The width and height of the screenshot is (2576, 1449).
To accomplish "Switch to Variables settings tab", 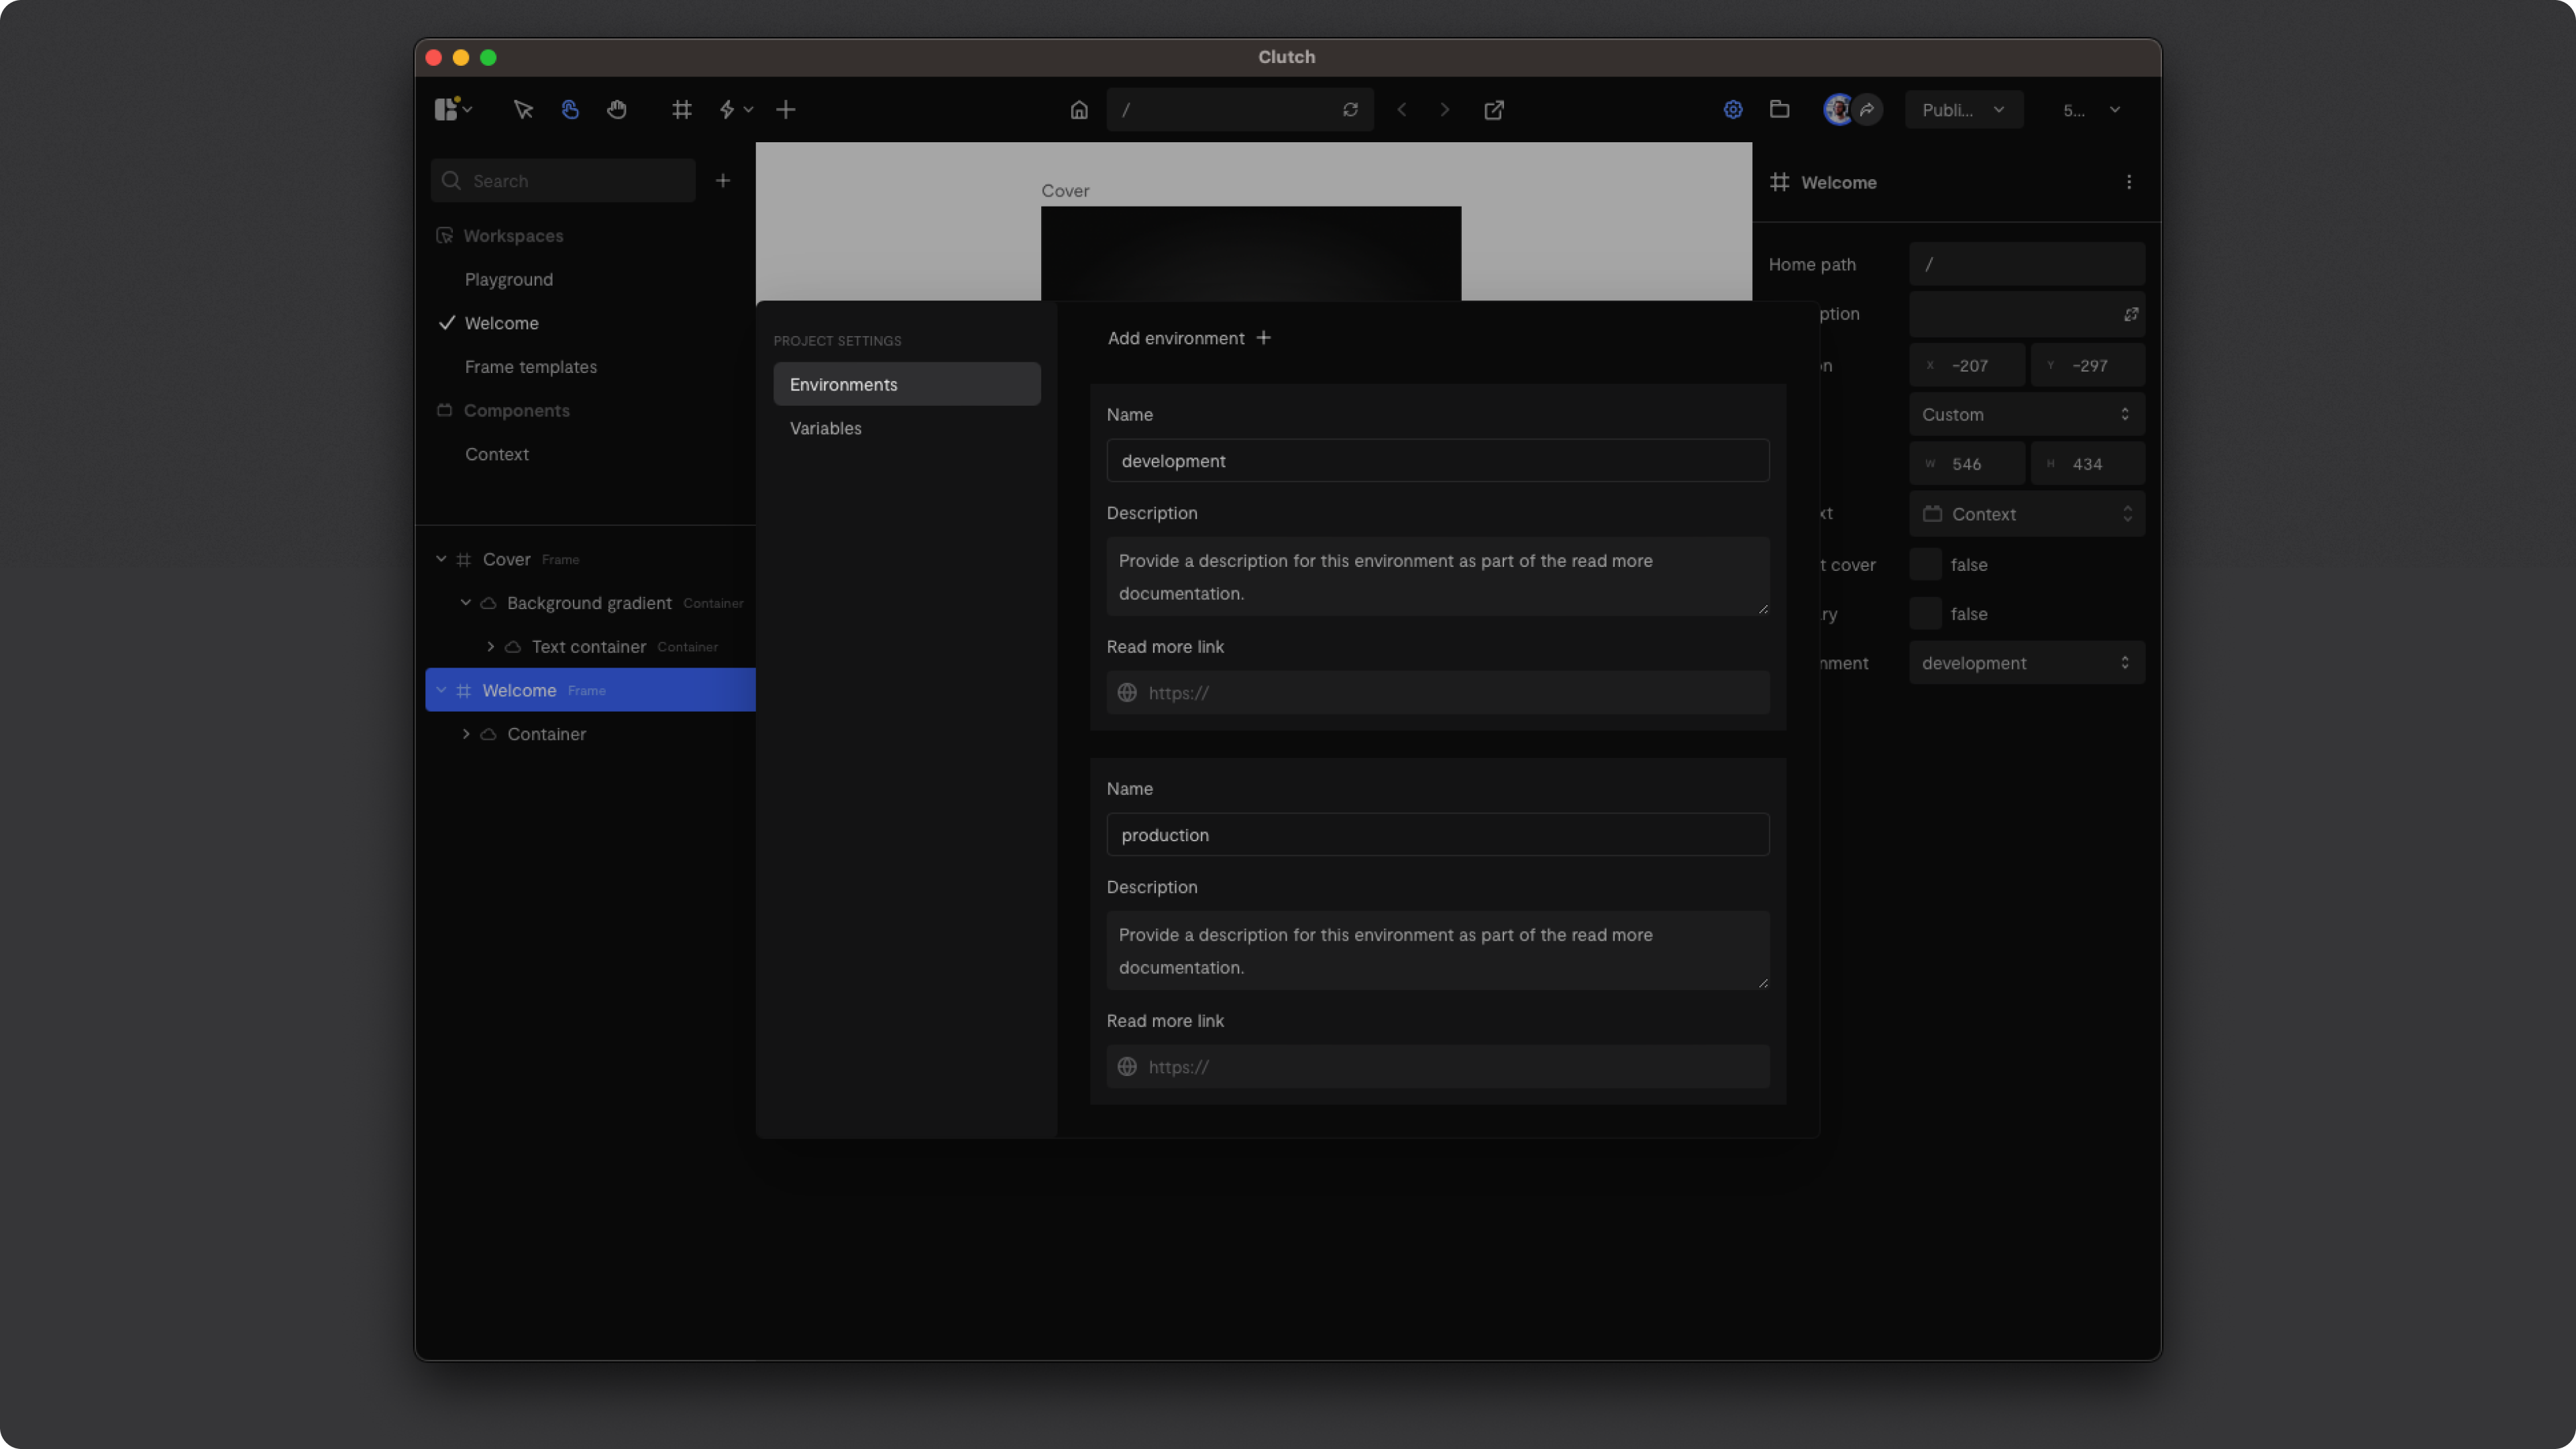I will coord(826,428).
